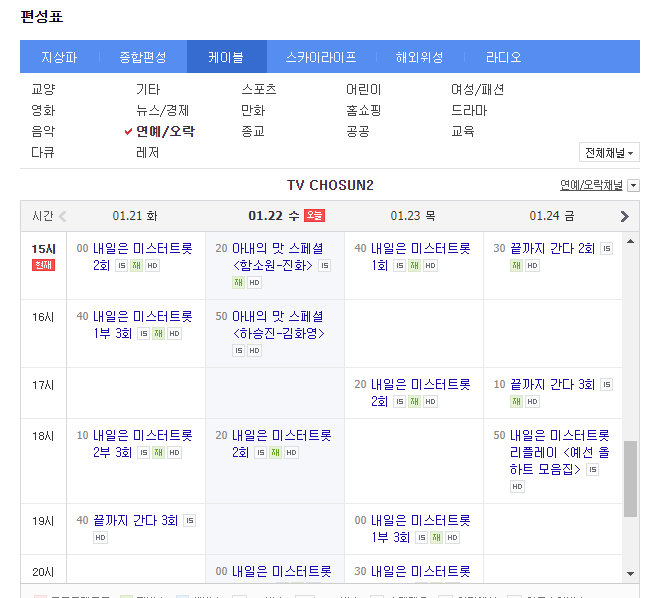Click the next date right arrow

click(x=625, y=216)
